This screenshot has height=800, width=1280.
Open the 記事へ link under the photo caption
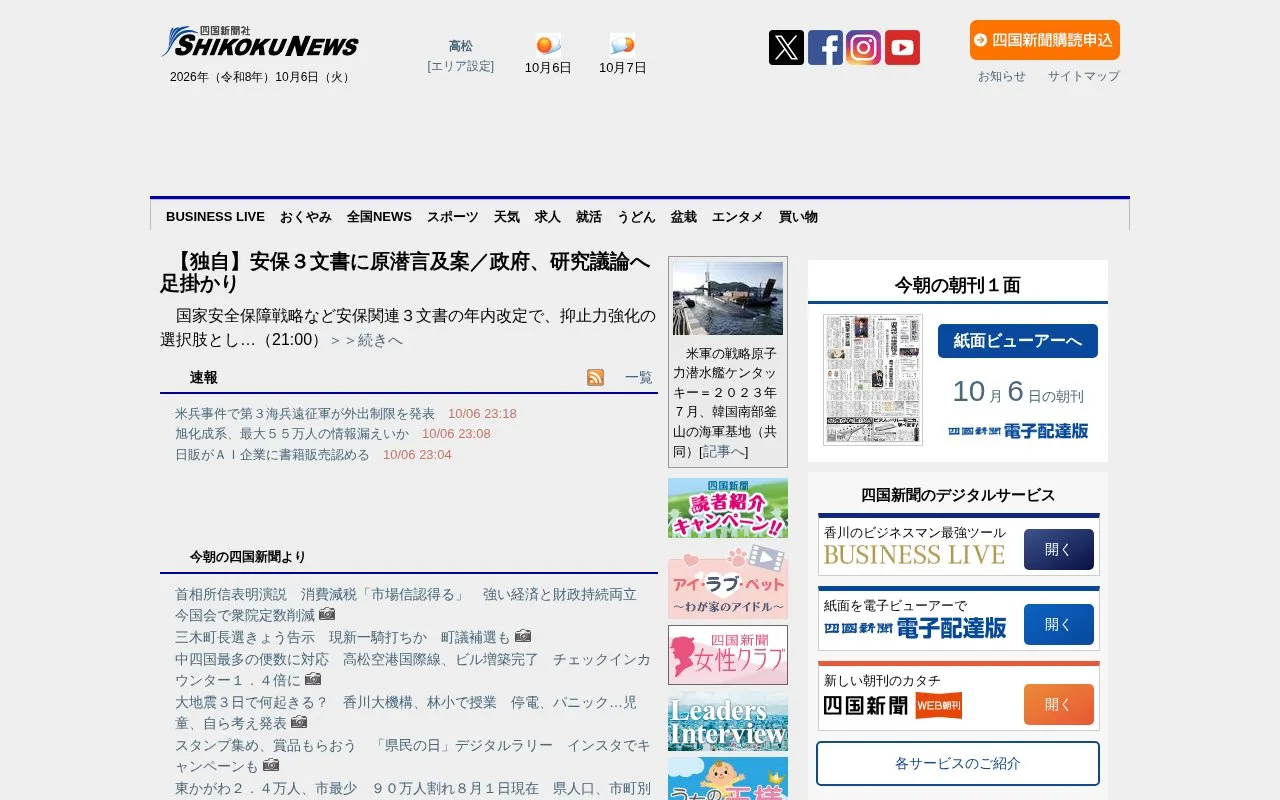coord(724,452)
